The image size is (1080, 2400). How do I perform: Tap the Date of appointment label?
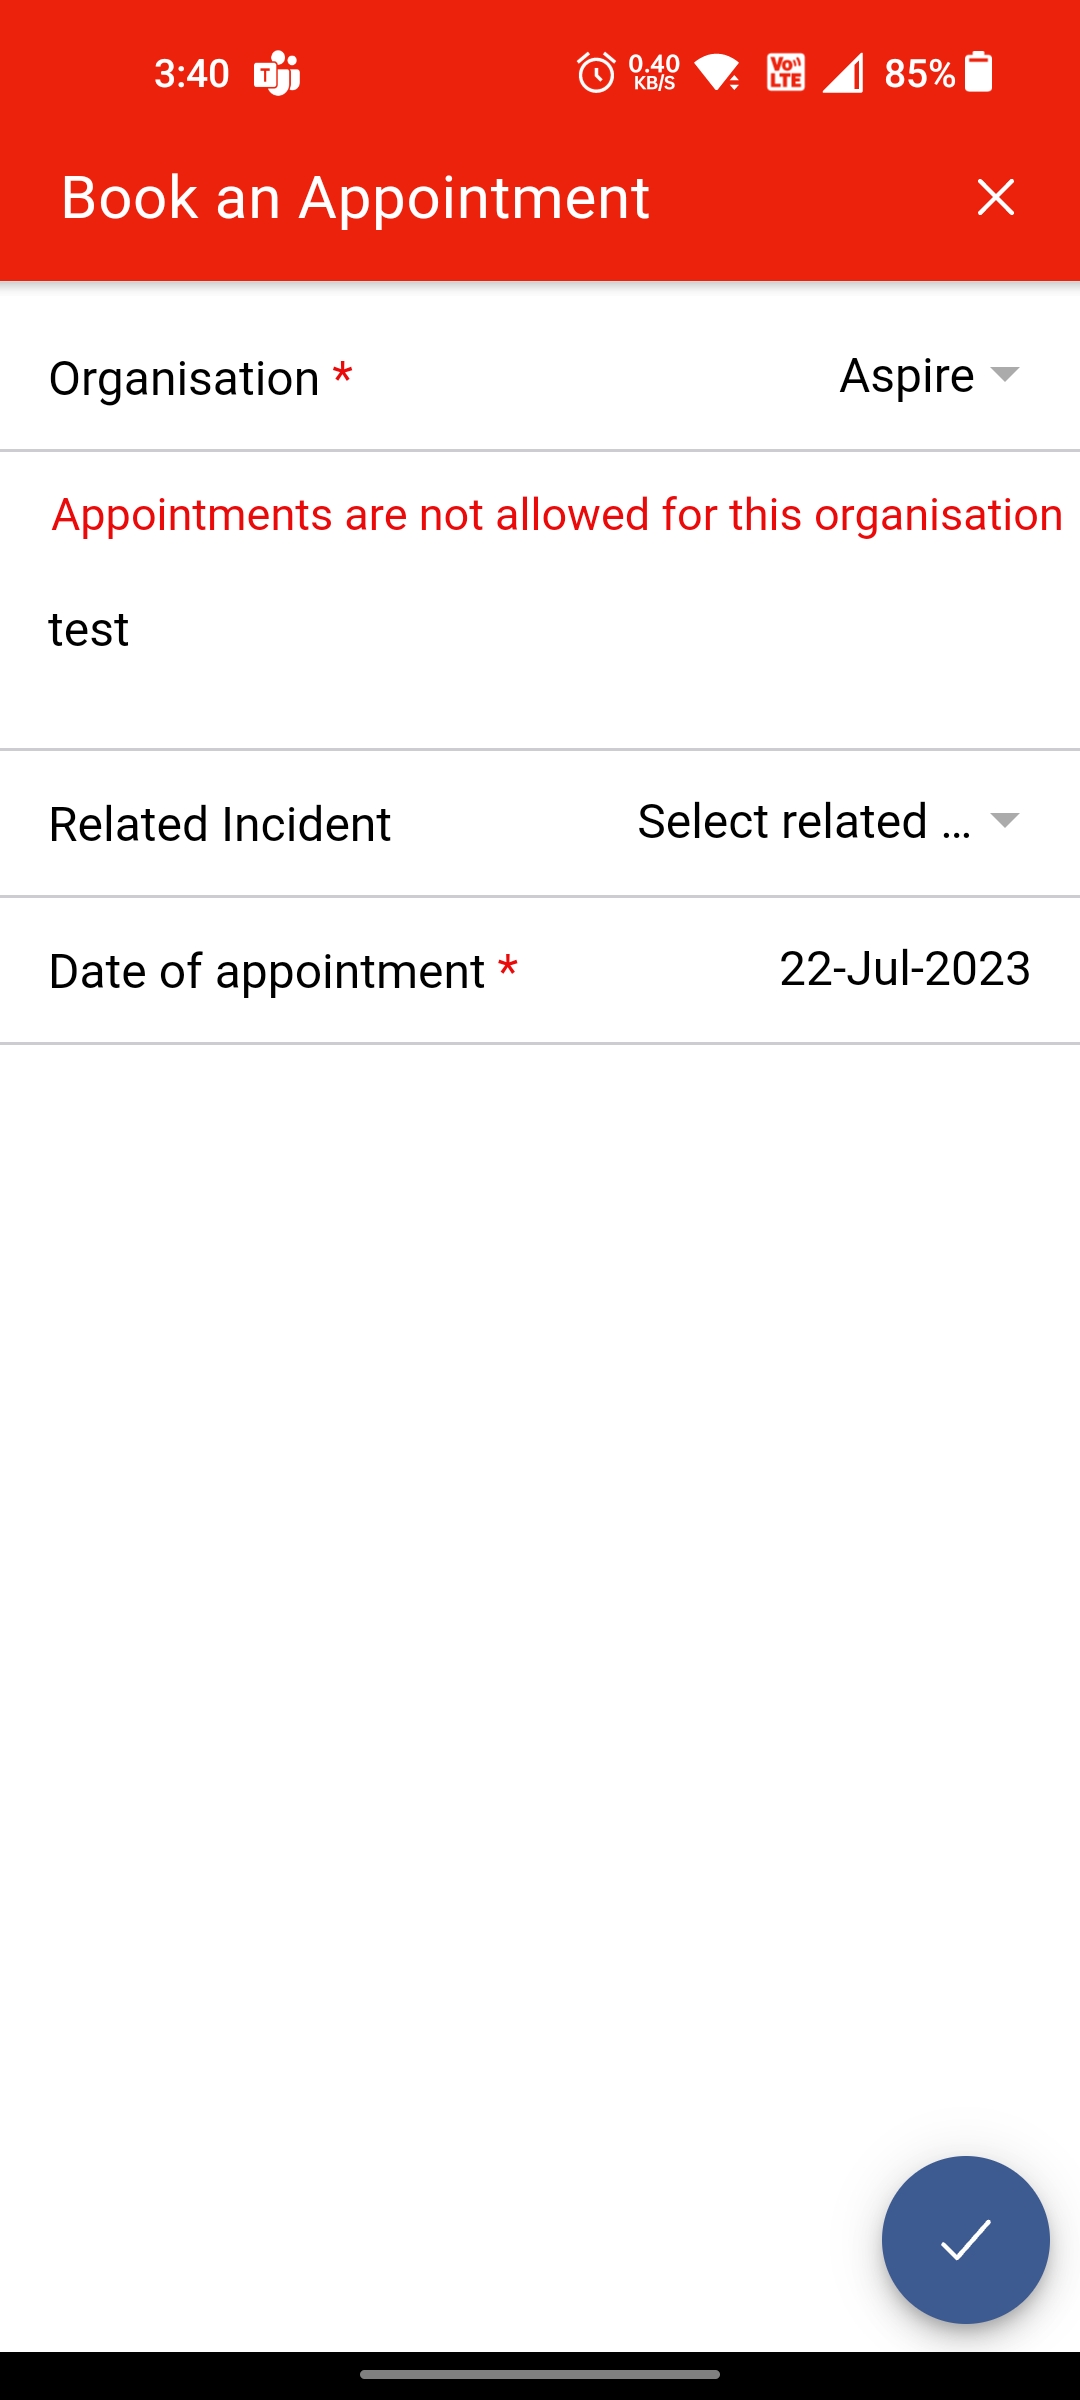click(x=266, y=971)
